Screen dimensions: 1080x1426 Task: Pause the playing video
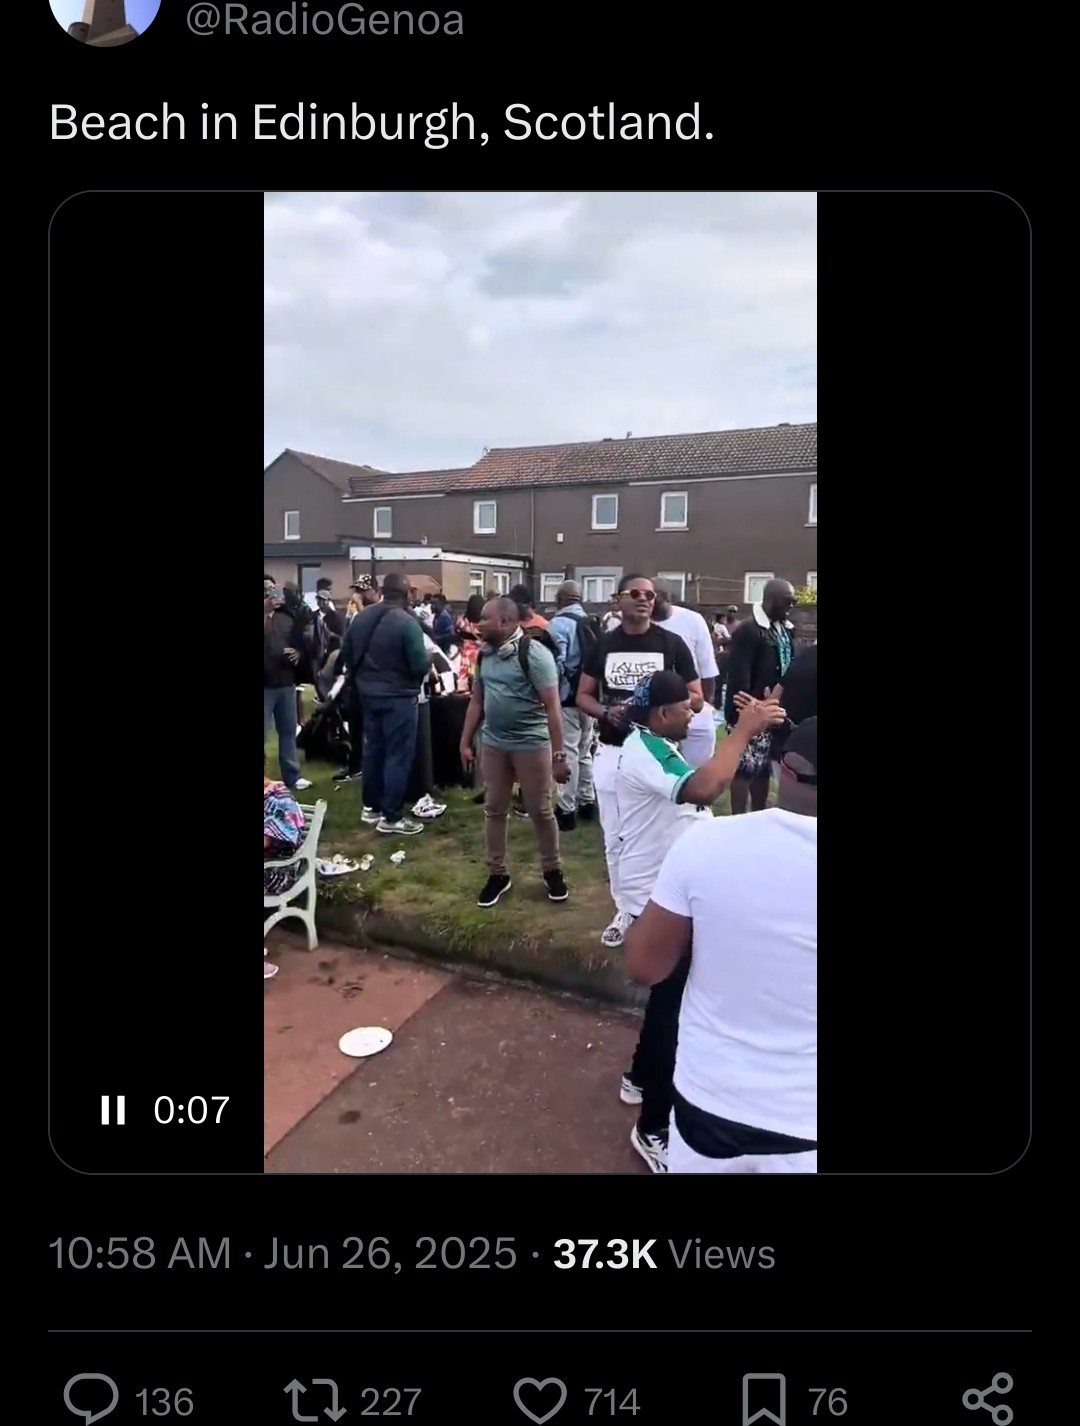coord(113,1109)
